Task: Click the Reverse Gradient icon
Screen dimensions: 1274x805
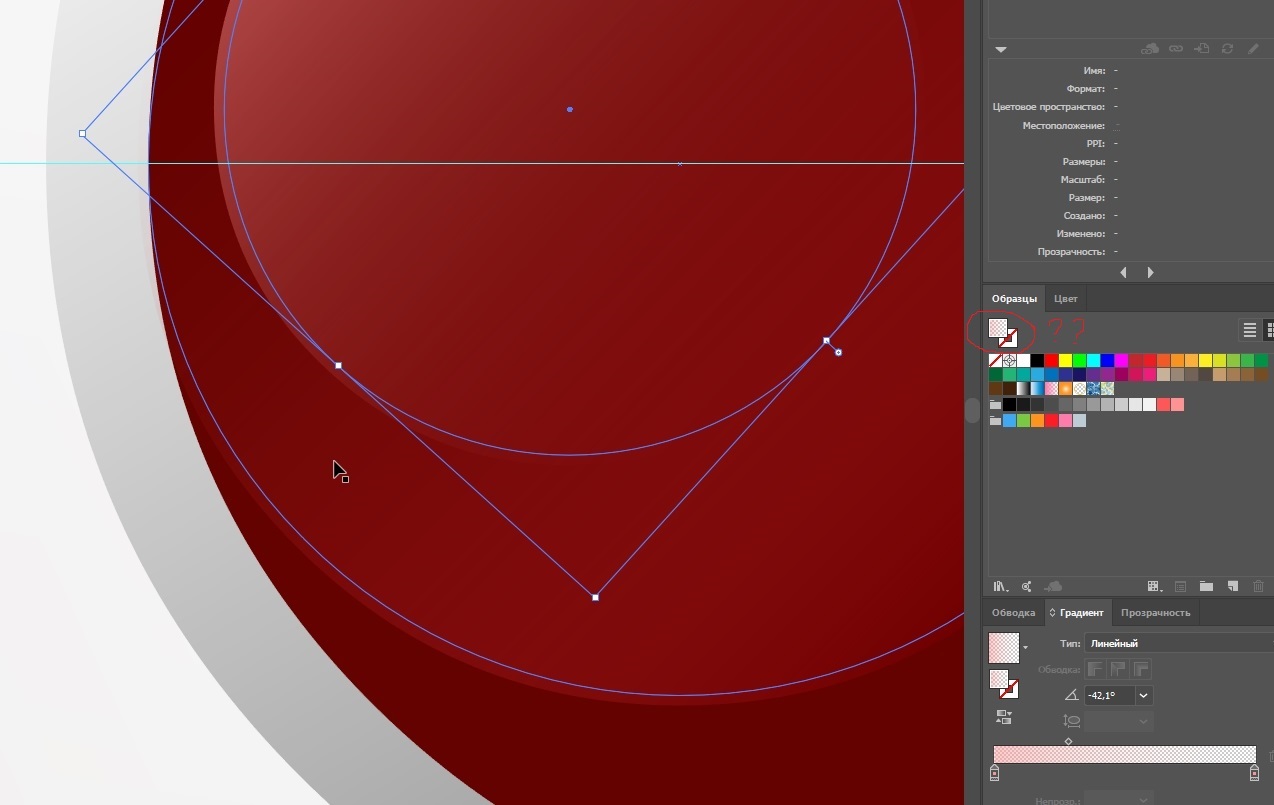Action: click(x=1003, y=717)
